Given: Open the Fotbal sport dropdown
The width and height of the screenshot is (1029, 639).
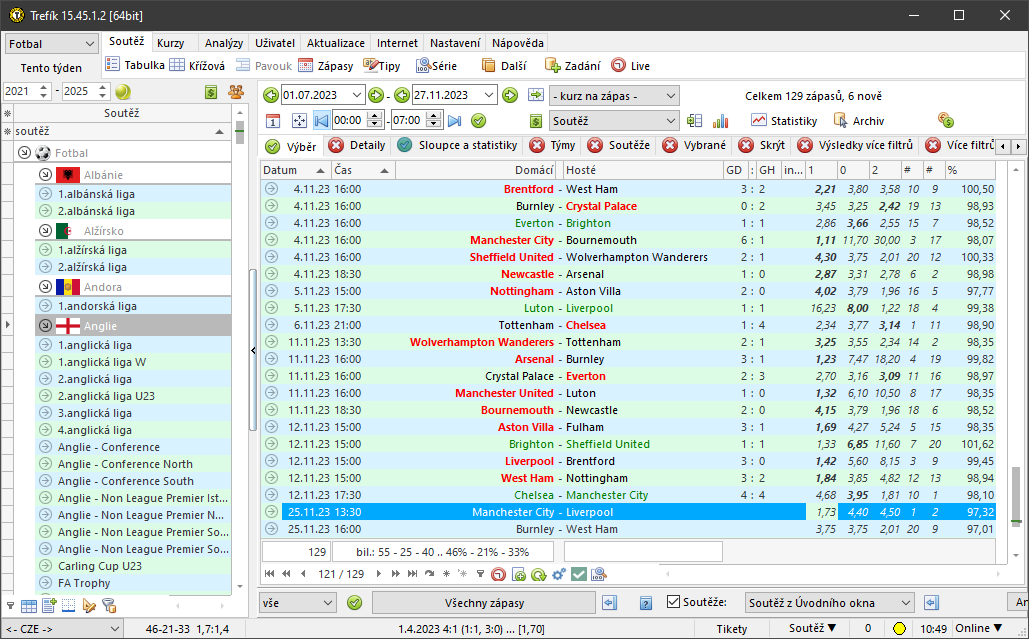Looking at the screenshot, I should click(x=51, y=44).
